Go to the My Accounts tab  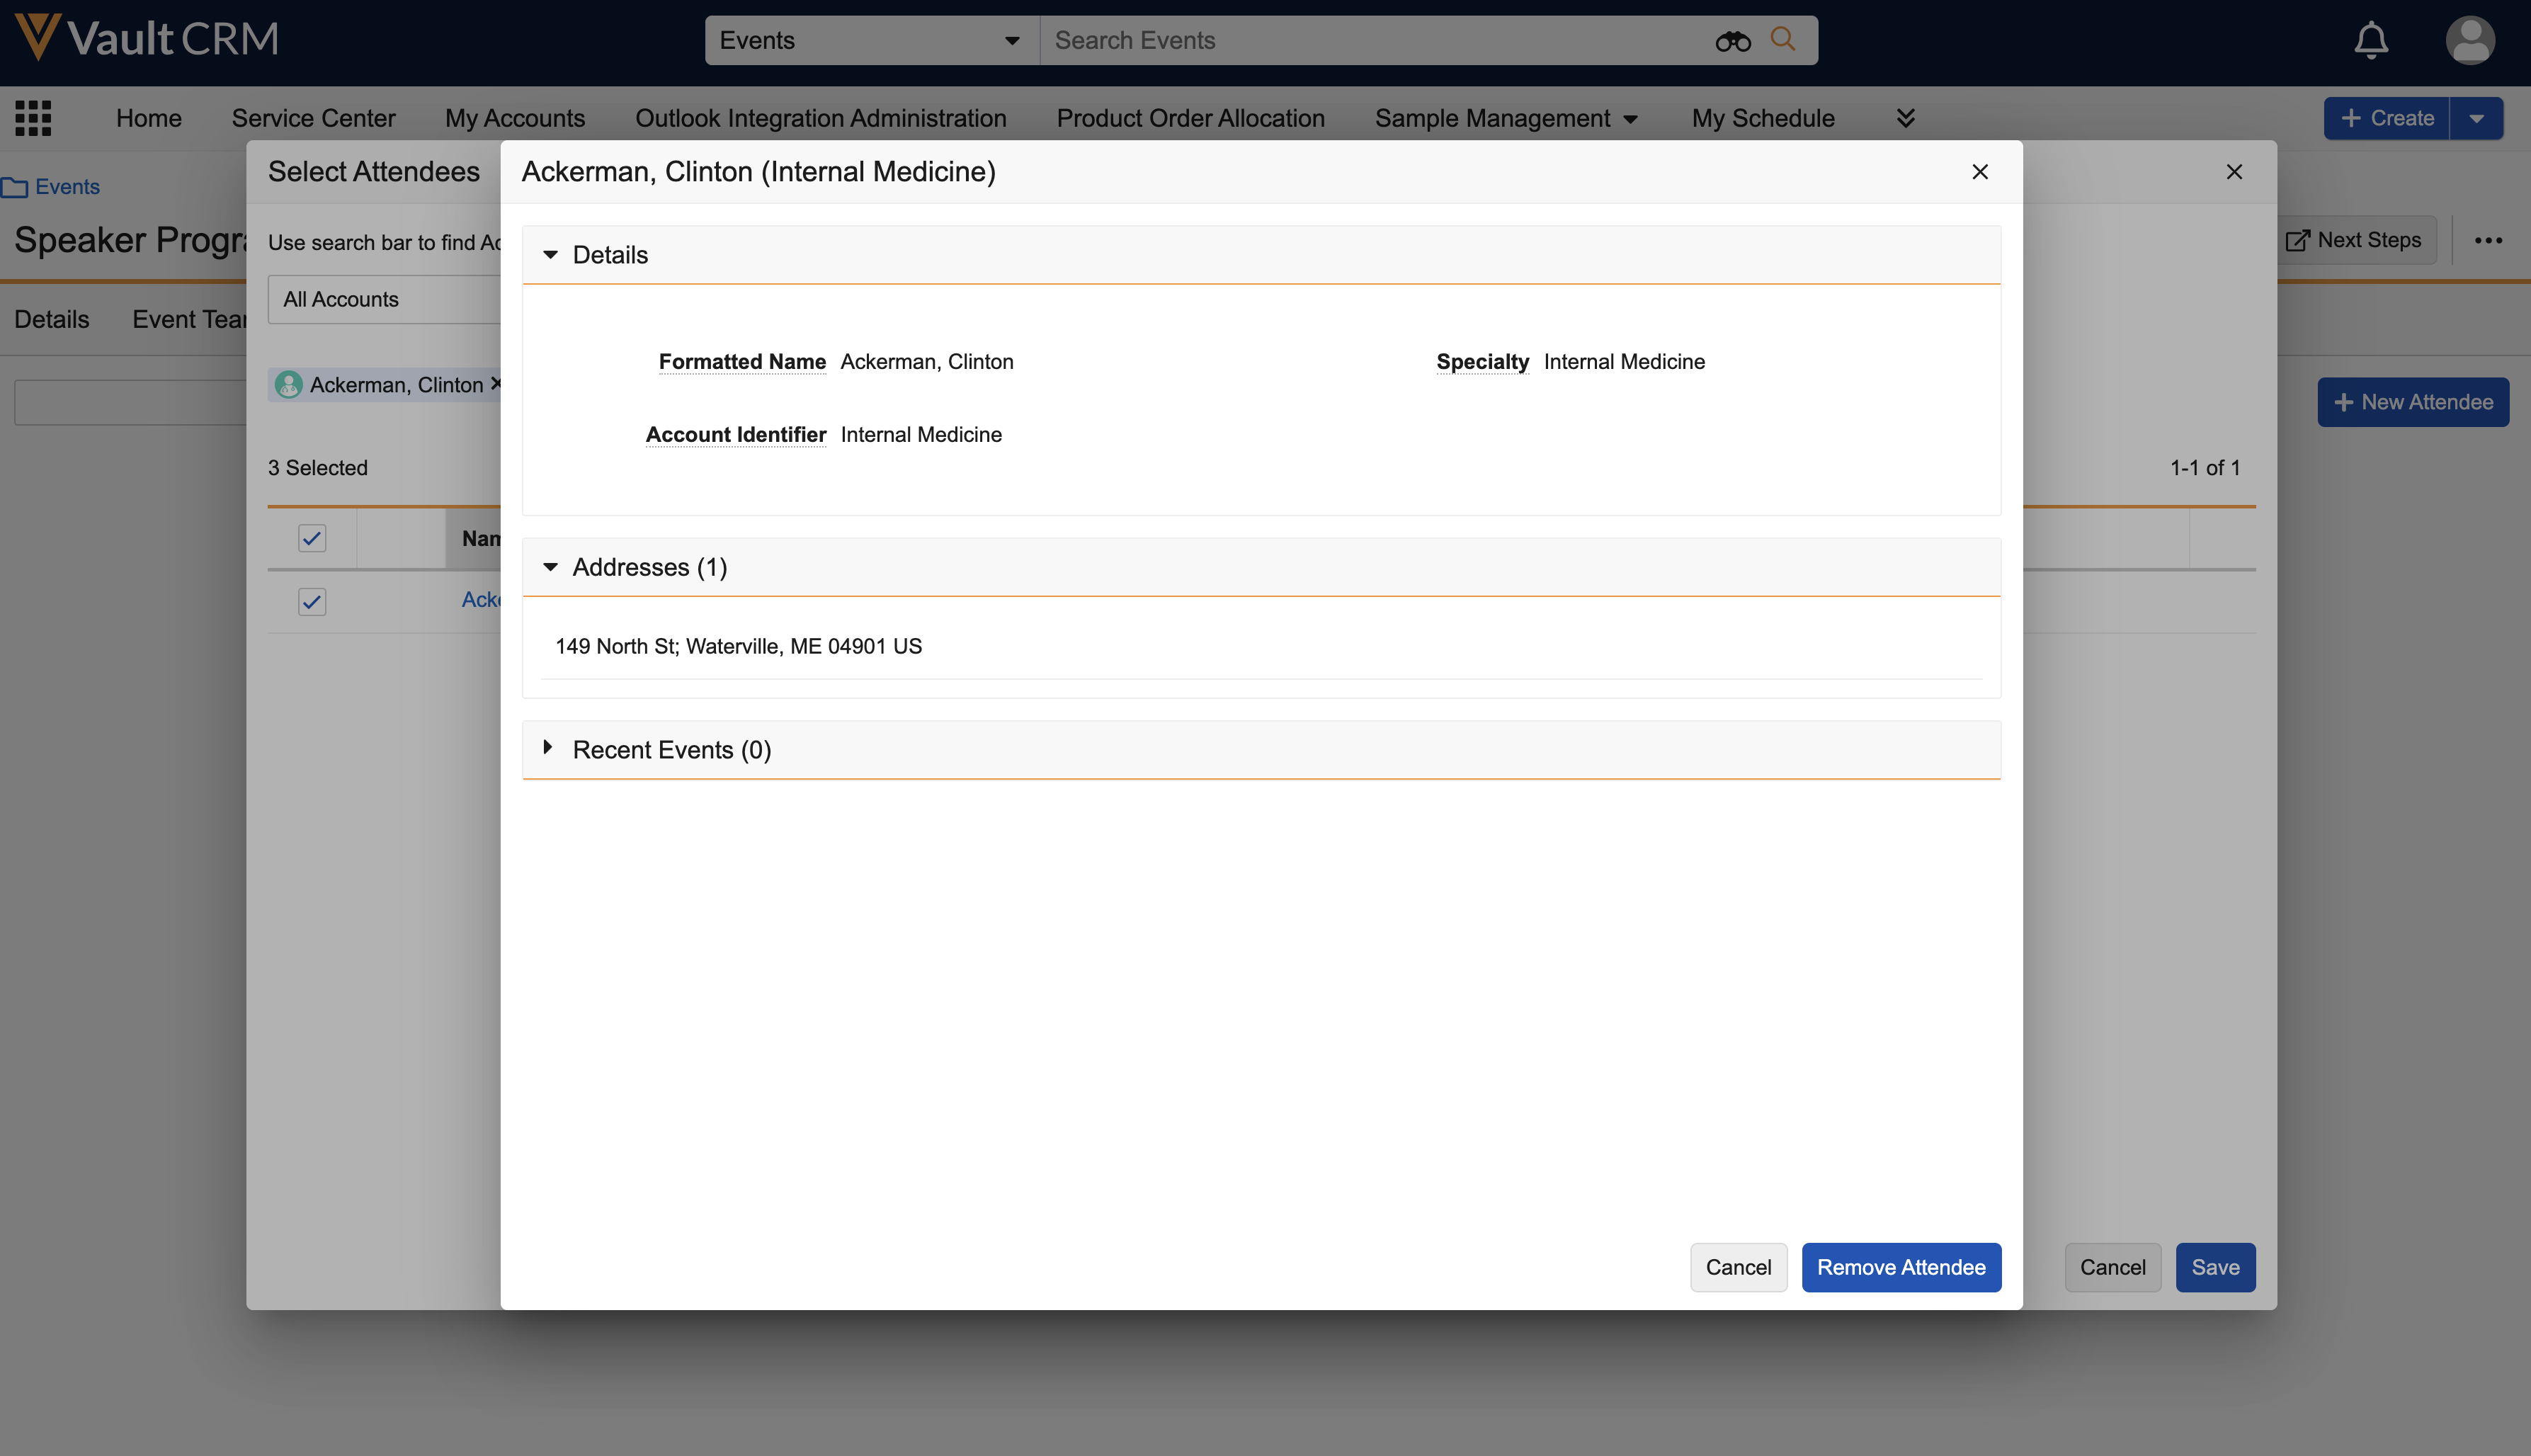(515, 118)
